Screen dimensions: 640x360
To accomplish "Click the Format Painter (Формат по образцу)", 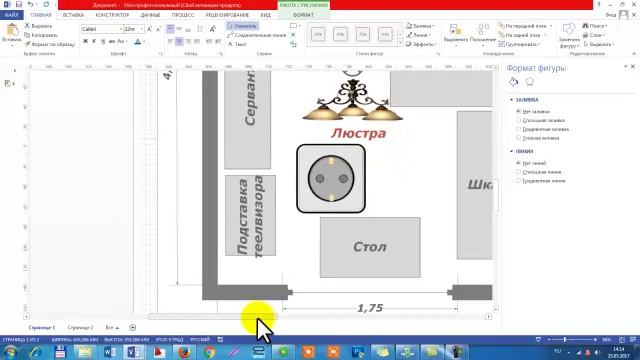I will 49,44.
